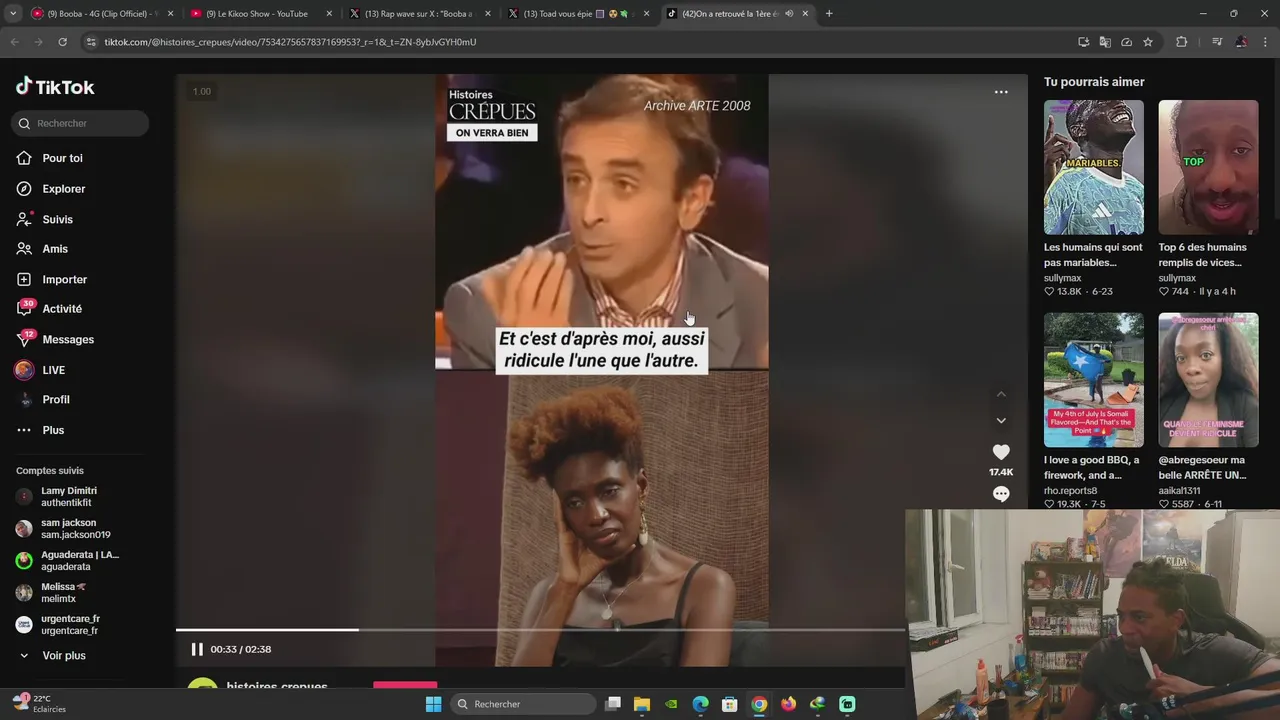Viewport: 1280px width, 720px height.
Task: Switch to Booba - 4G Clip Officiel tab
Action: pyautogui.click(x=102, y=14)
